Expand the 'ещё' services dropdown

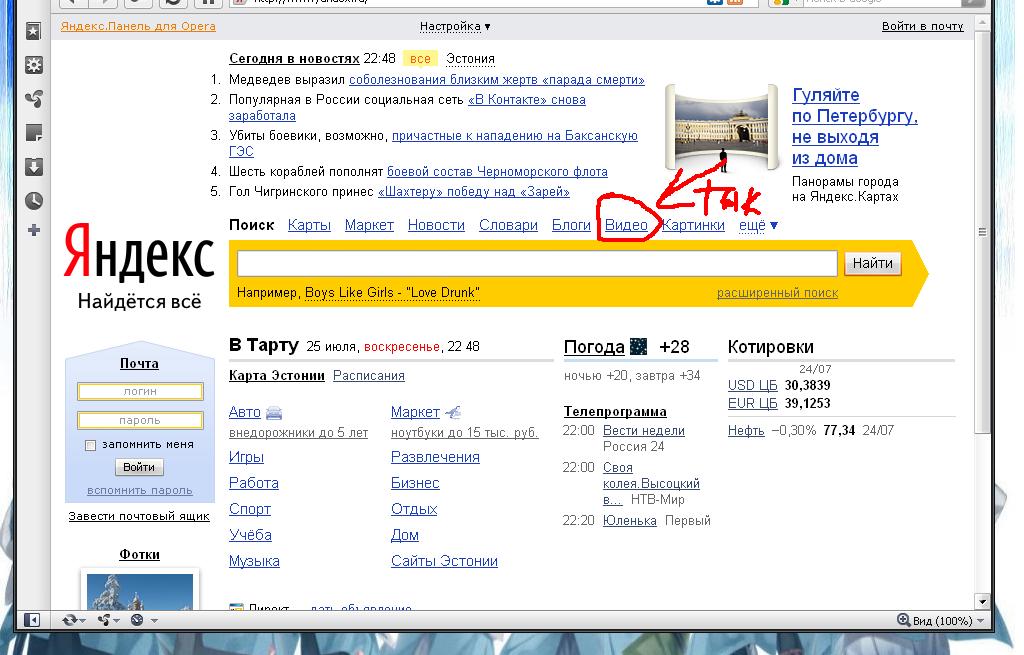tap(758, 225)
